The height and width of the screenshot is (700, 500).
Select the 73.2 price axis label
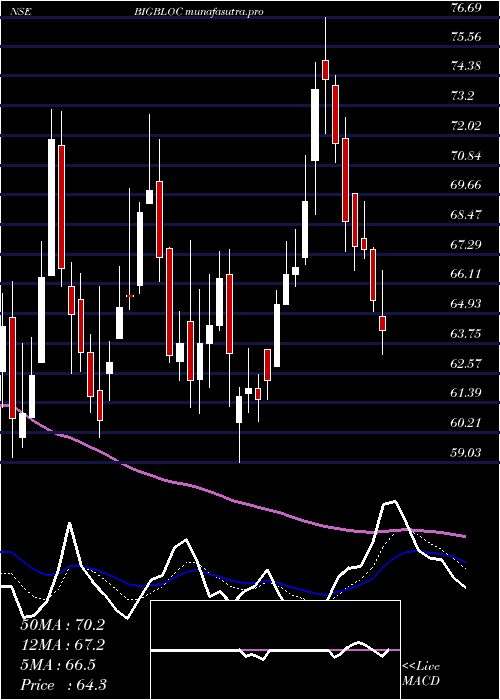pos(464,96)
